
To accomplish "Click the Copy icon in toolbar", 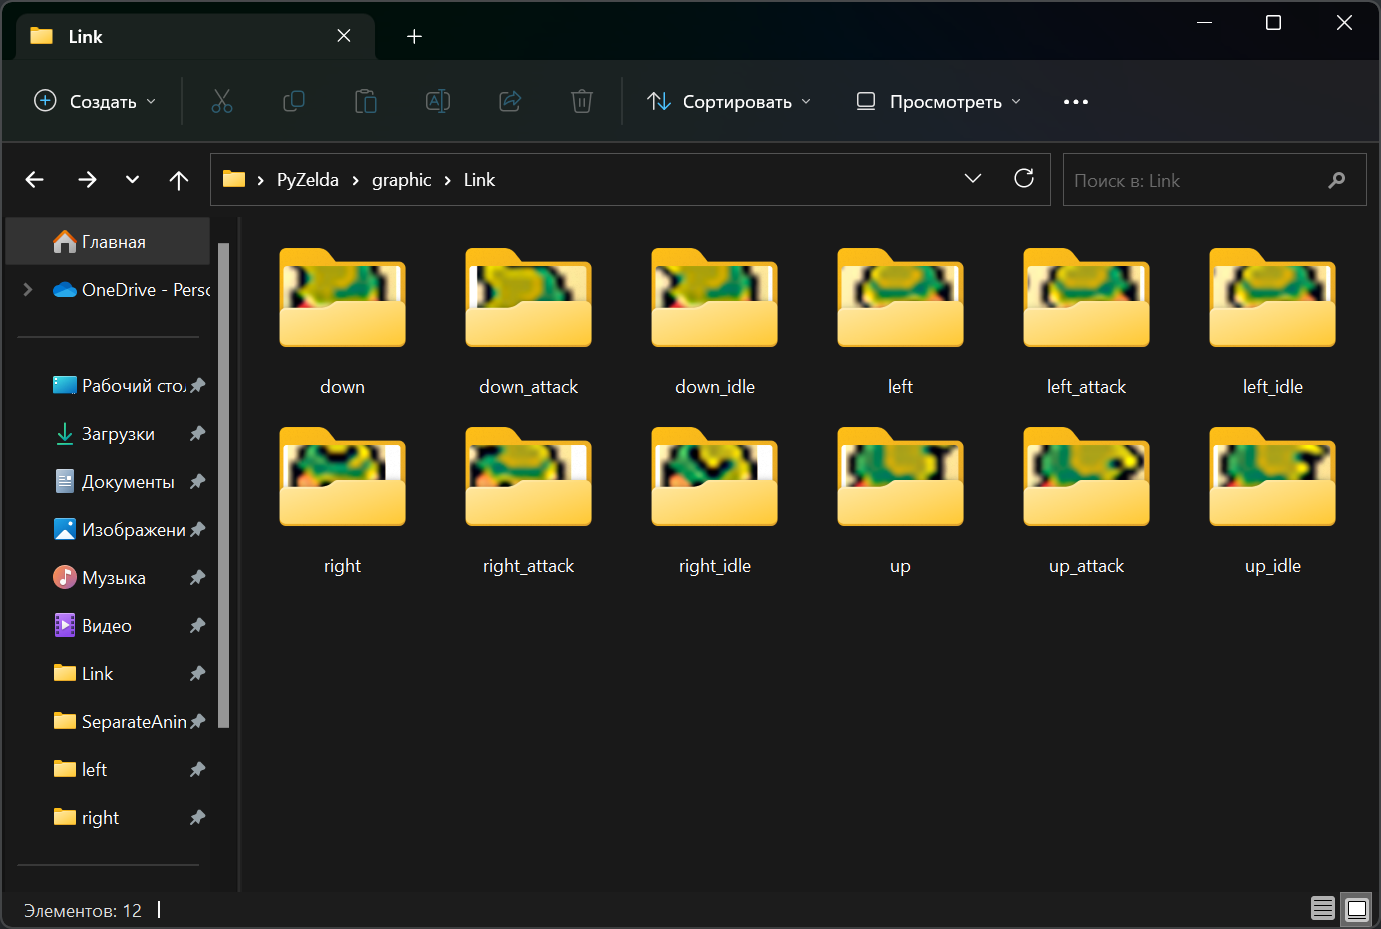I will (294, 101).
